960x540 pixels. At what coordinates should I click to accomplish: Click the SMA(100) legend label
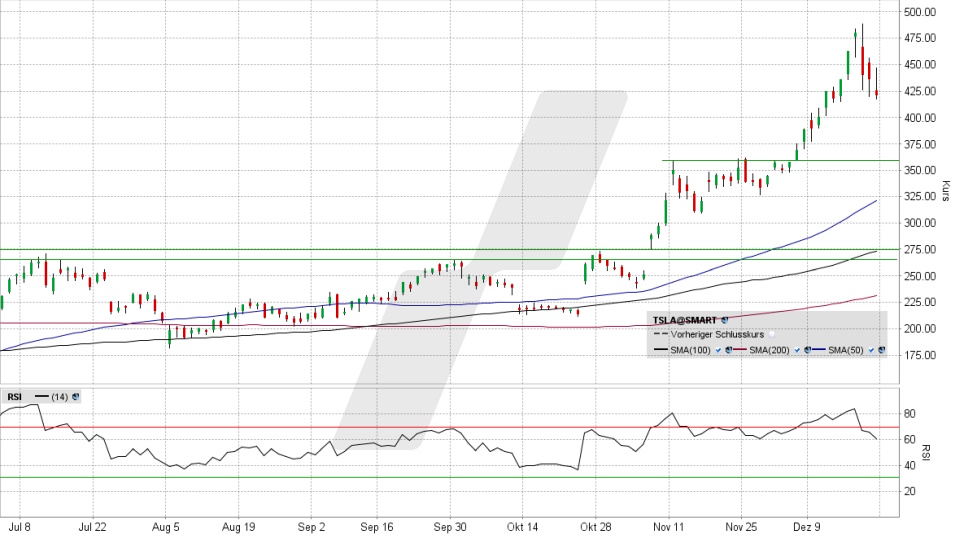click(x=691, y=350)
